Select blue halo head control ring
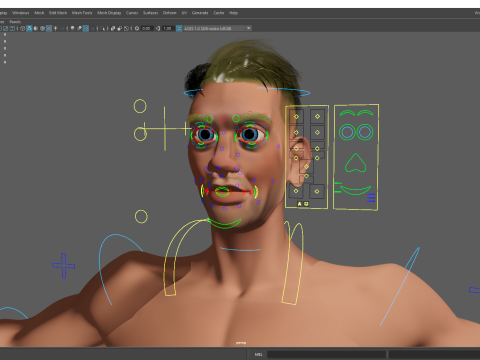Screen dimensions: 480x360 pos(247,92)
